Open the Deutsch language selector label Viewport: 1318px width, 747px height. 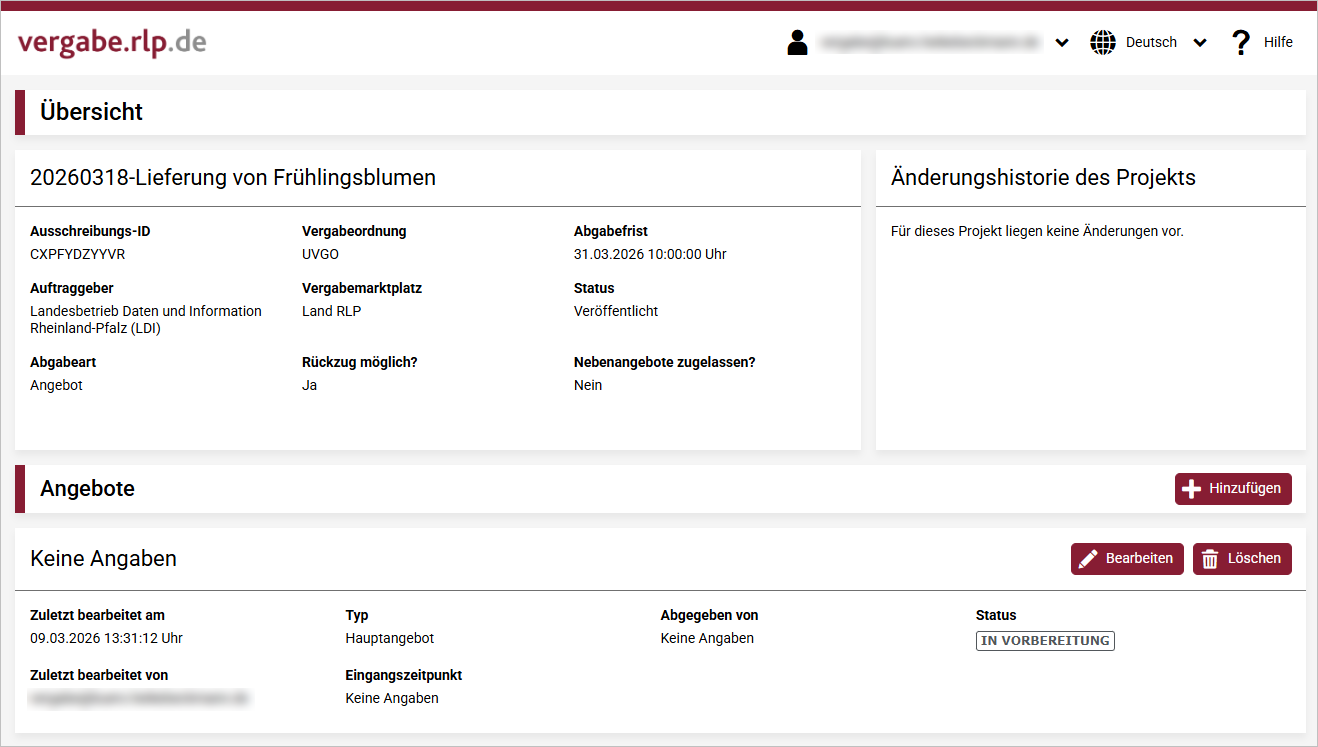point(1151,42)
